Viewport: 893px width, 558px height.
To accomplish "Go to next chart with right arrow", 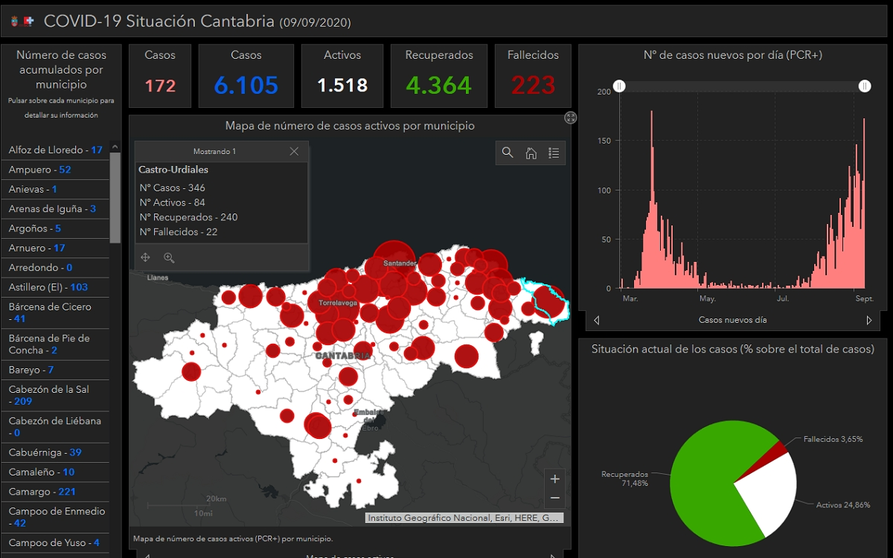I will pyautogui.click(x=869, y=320).
